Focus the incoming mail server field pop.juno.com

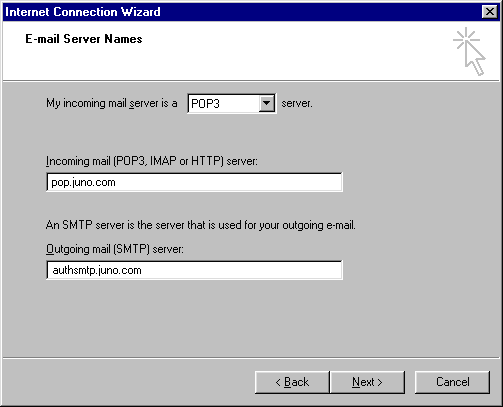tap(194, 182)
